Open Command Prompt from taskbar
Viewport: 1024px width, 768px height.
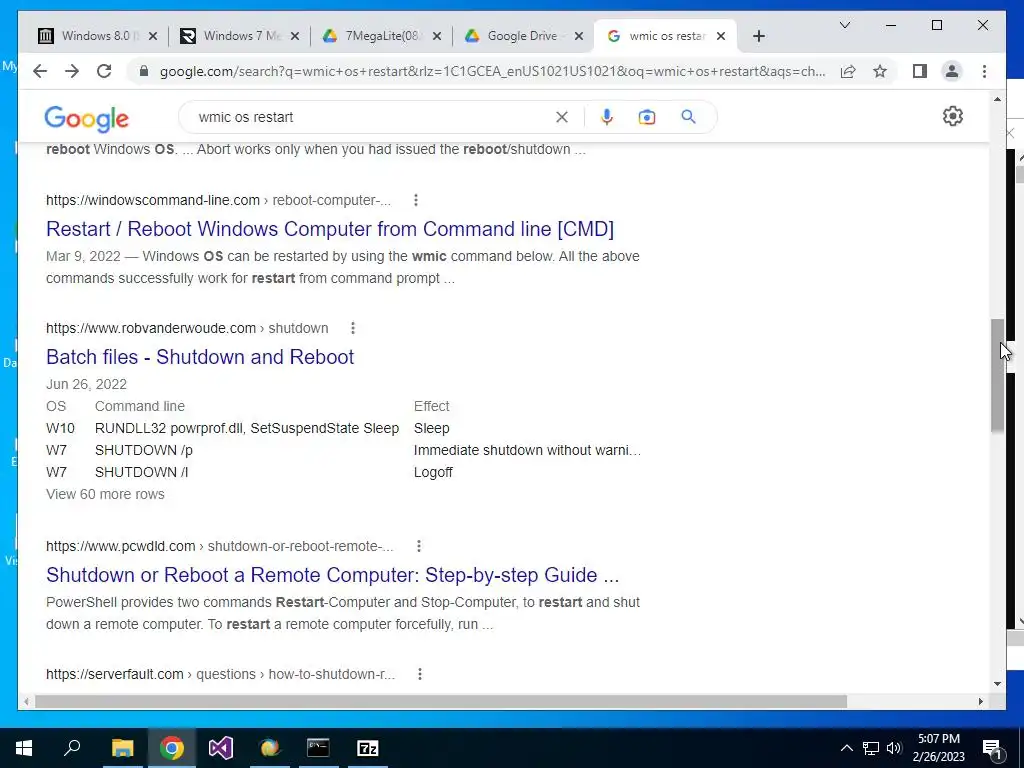318,748
